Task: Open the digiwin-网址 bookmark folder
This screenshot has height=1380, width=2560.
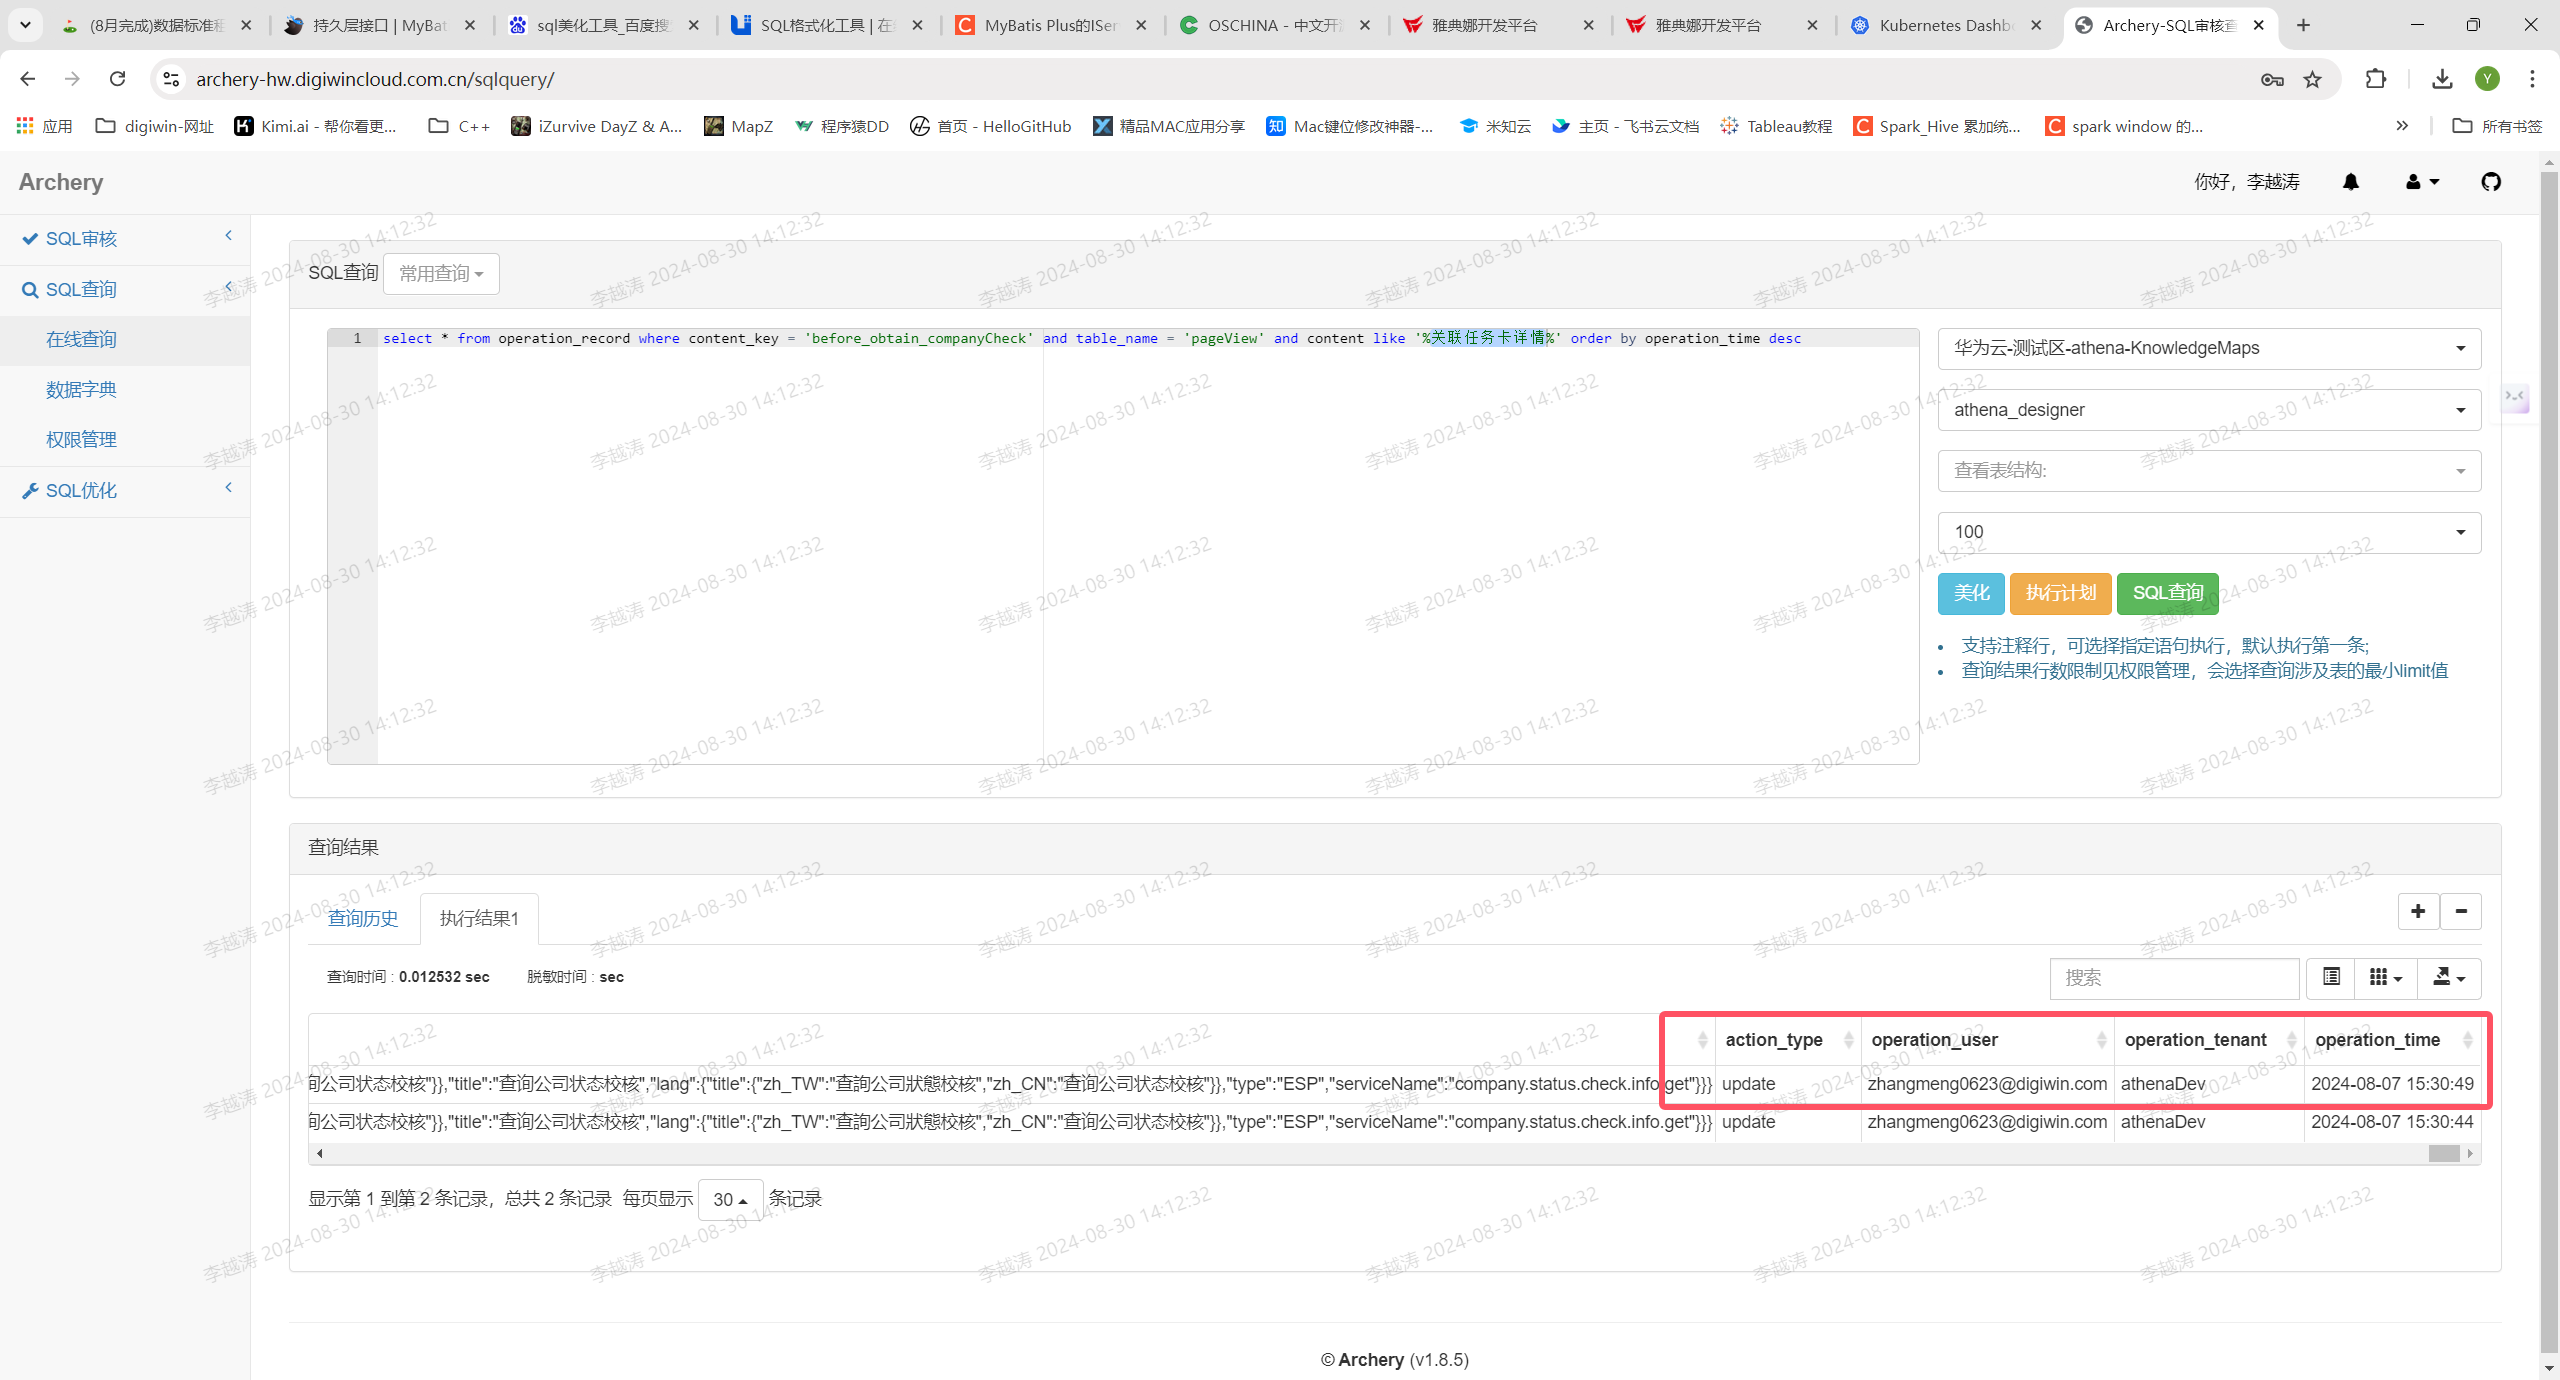Action: click(155, 126)
